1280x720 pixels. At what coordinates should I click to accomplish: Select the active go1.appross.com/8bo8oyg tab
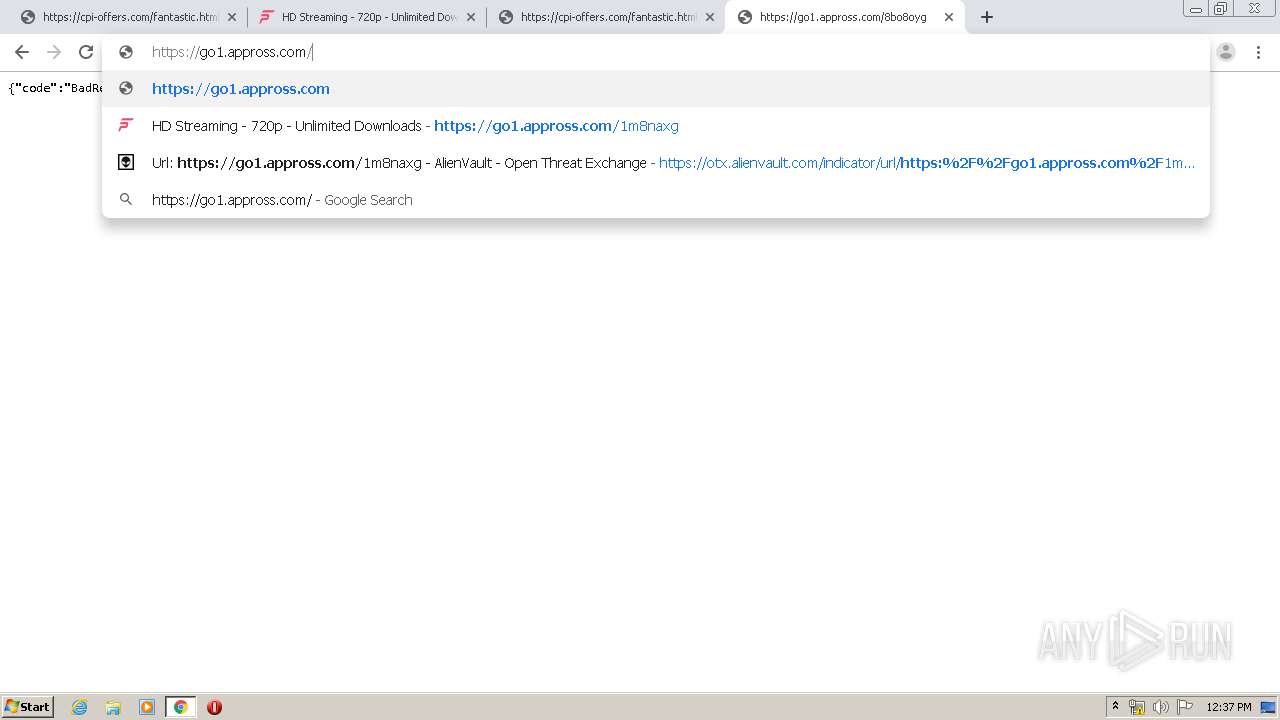click(x=844, y=17)
